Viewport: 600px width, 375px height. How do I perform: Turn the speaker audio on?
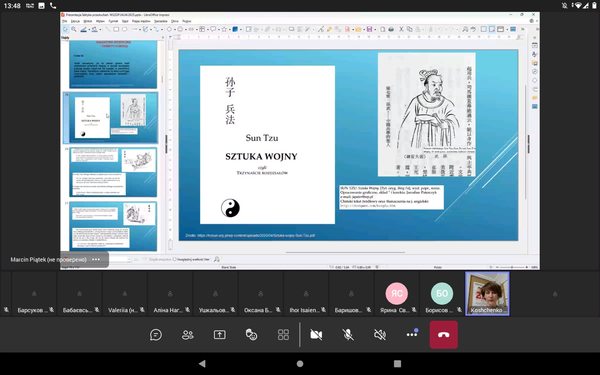click(x=380, y=335)
